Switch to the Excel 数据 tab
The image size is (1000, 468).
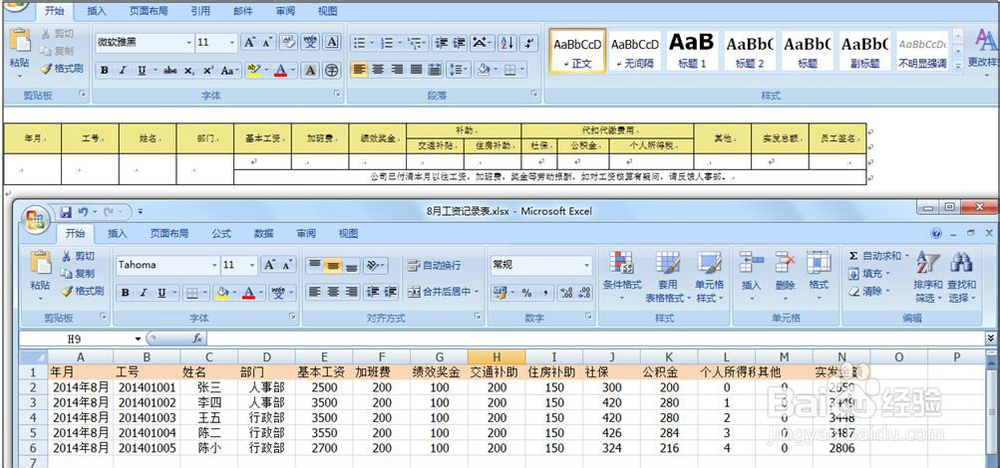(263, 233)
